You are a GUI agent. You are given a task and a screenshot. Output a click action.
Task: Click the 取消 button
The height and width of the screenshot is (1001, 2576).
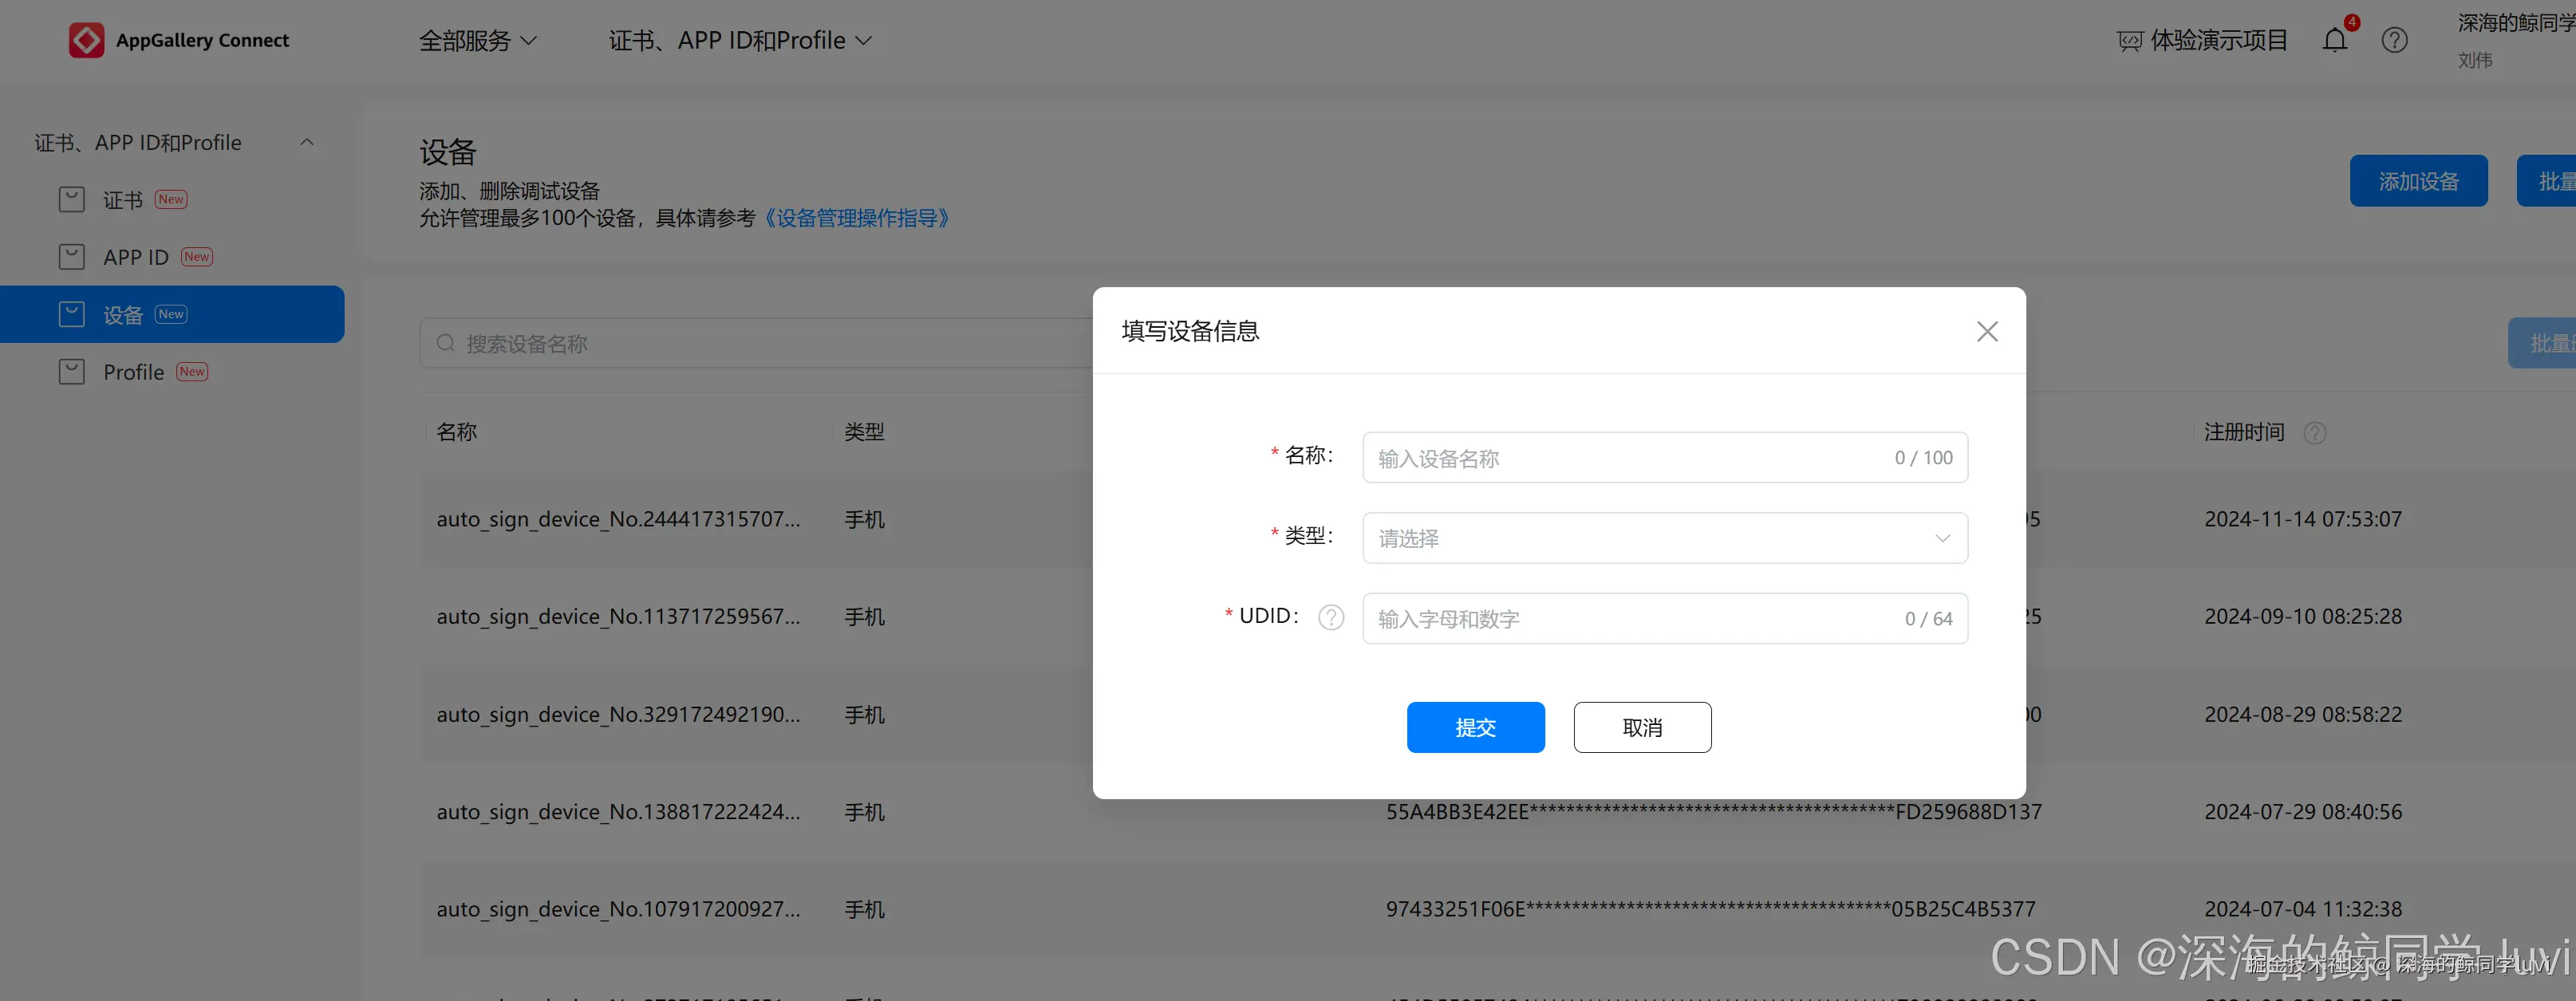pos(1641,727)
